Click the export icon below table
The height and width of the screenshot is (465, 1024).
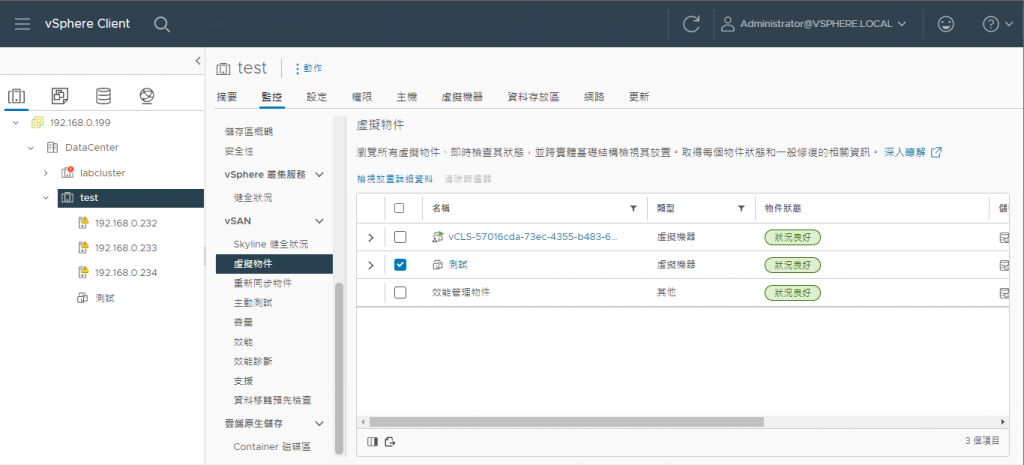pos(391,441)
